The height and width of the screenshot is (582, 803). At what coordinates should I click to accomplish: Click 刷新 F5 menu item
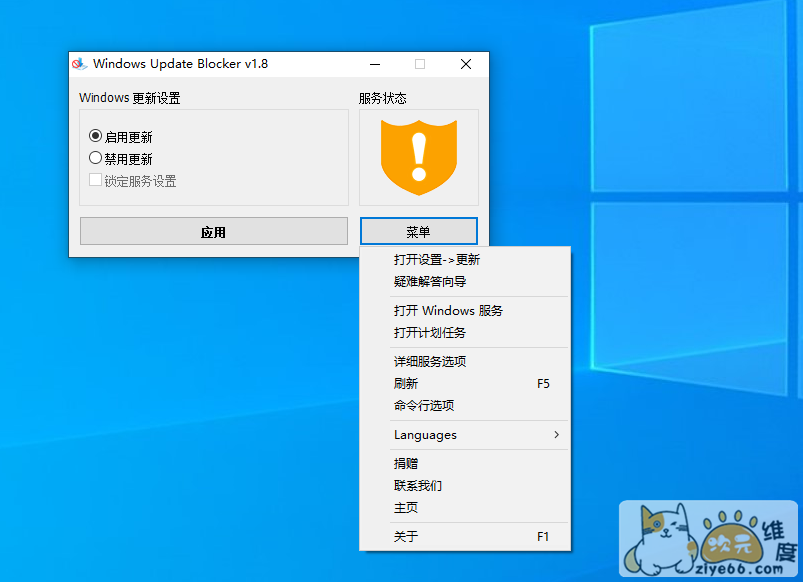[465, 384]
